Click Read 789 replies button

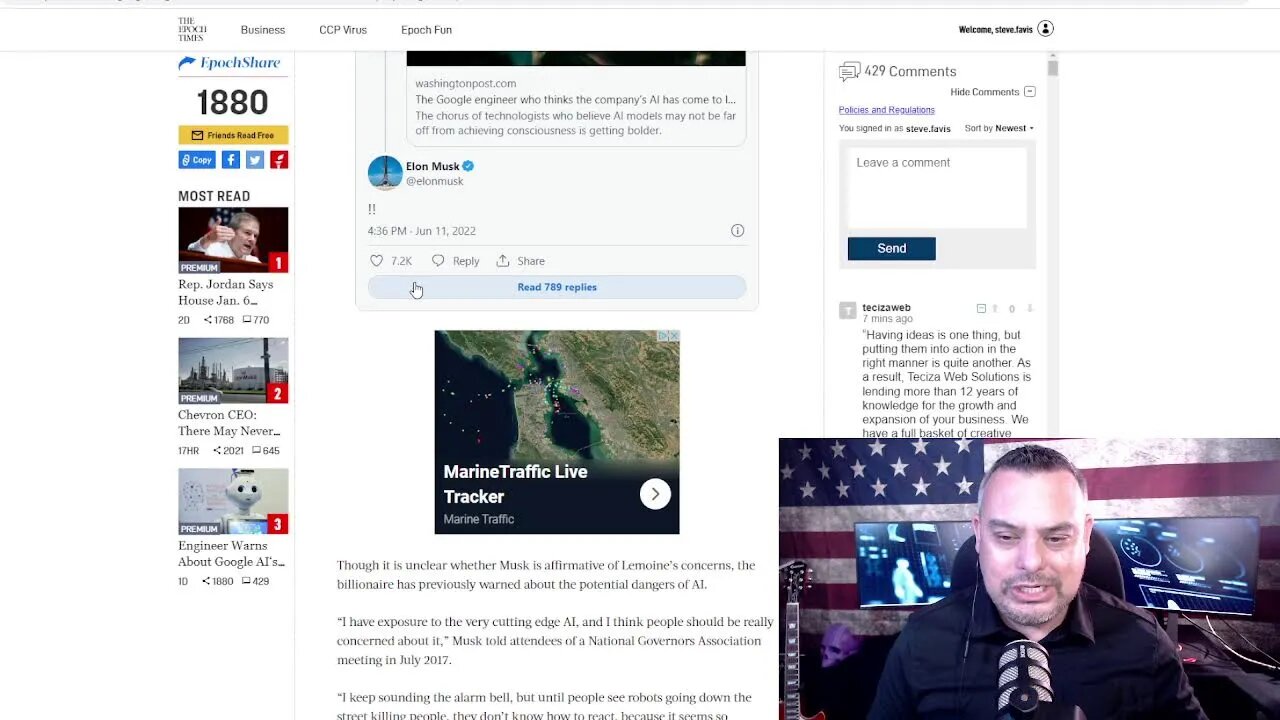pos(557,287)
